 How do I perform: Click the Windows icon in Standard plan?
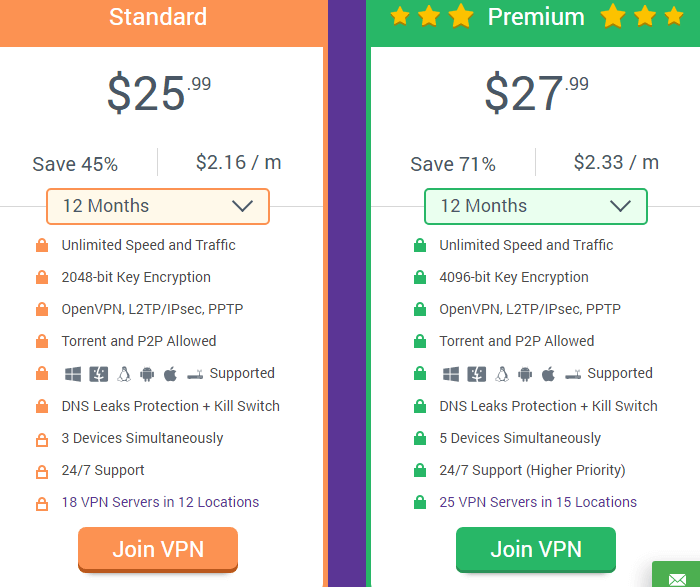73,374
